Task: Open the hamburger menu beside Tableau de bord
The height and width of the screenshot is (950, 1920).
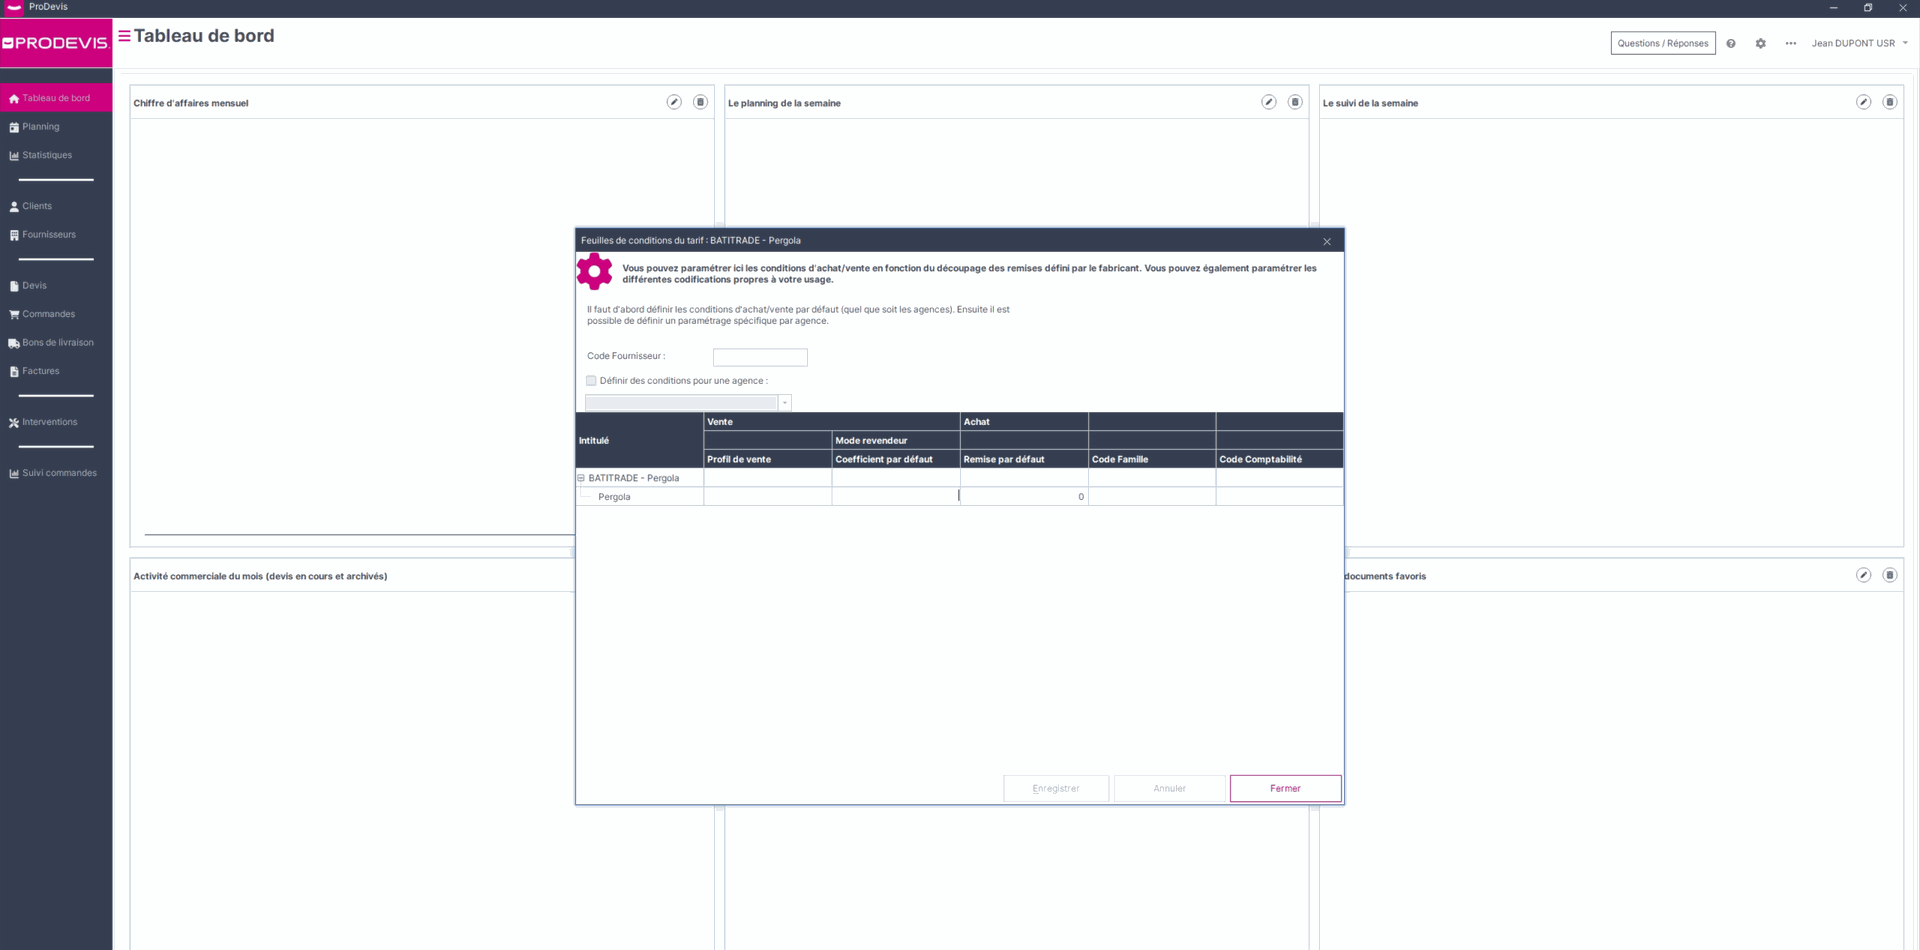Action: [125, 36]
